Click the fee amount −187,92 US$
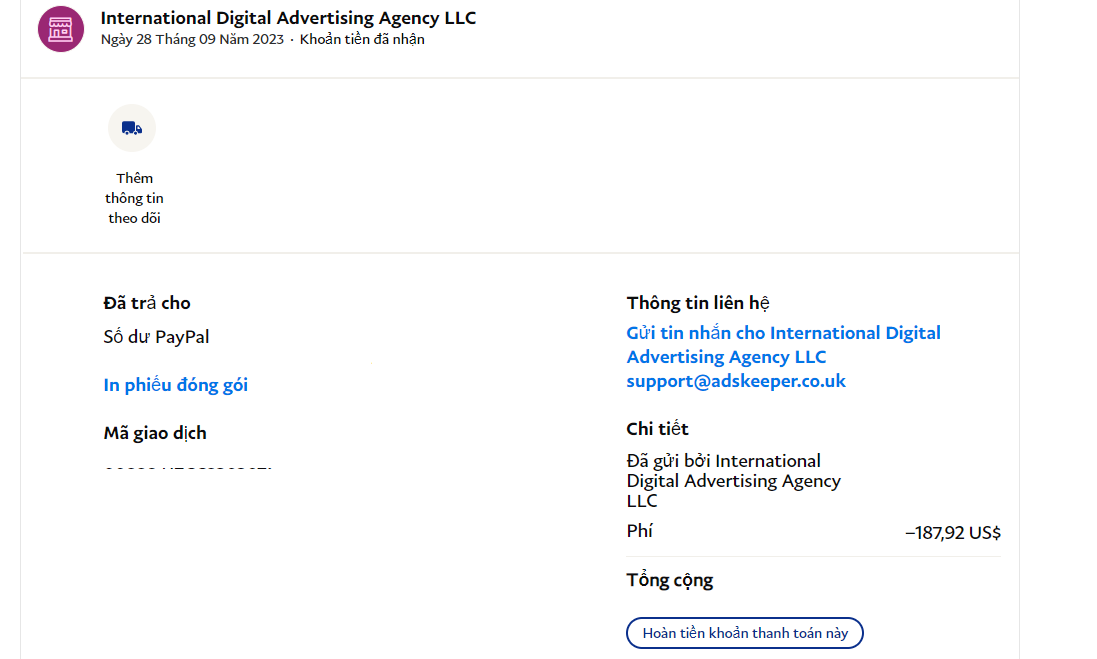Screen dimensions: 1097x659 [x=952, y=533]
